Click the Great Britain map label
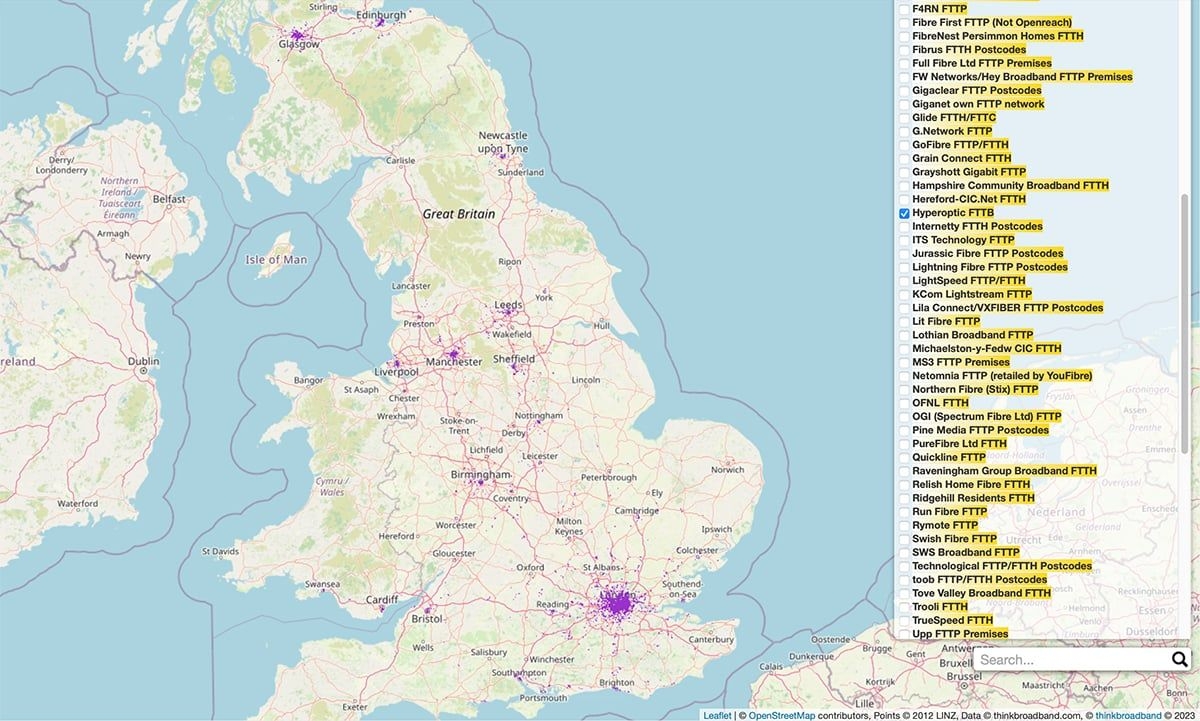Image resolution: width=1200 pixels, height=721 pixels. coord(459,214)
